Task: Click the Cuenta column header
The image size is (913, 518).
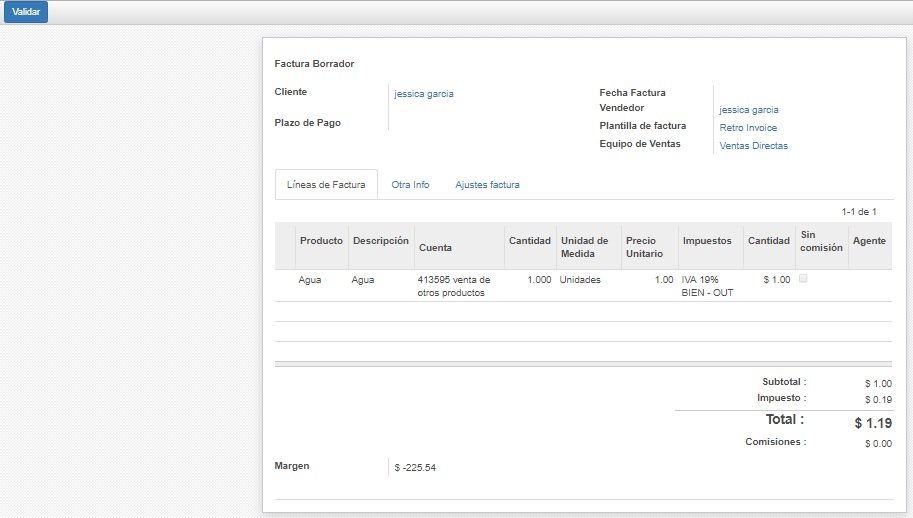Action: point(435,247)
